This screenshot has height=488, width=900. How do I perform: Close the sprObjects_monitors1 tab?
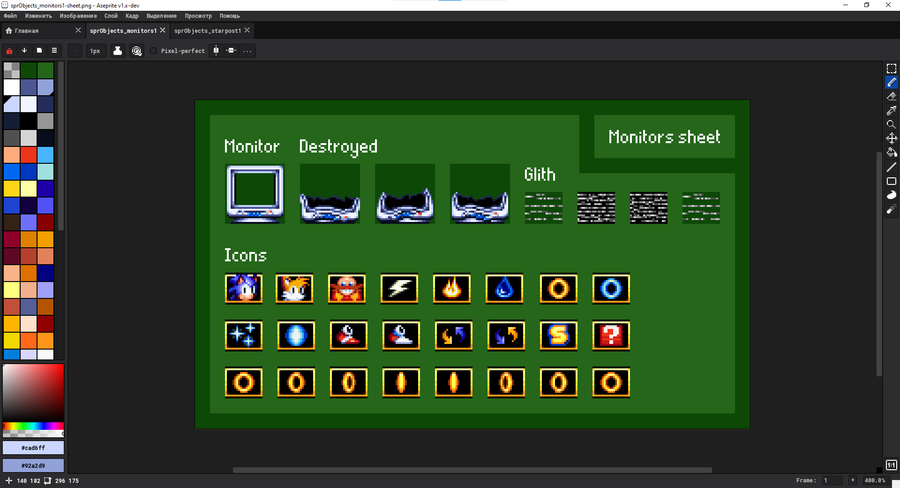point(162,30)
